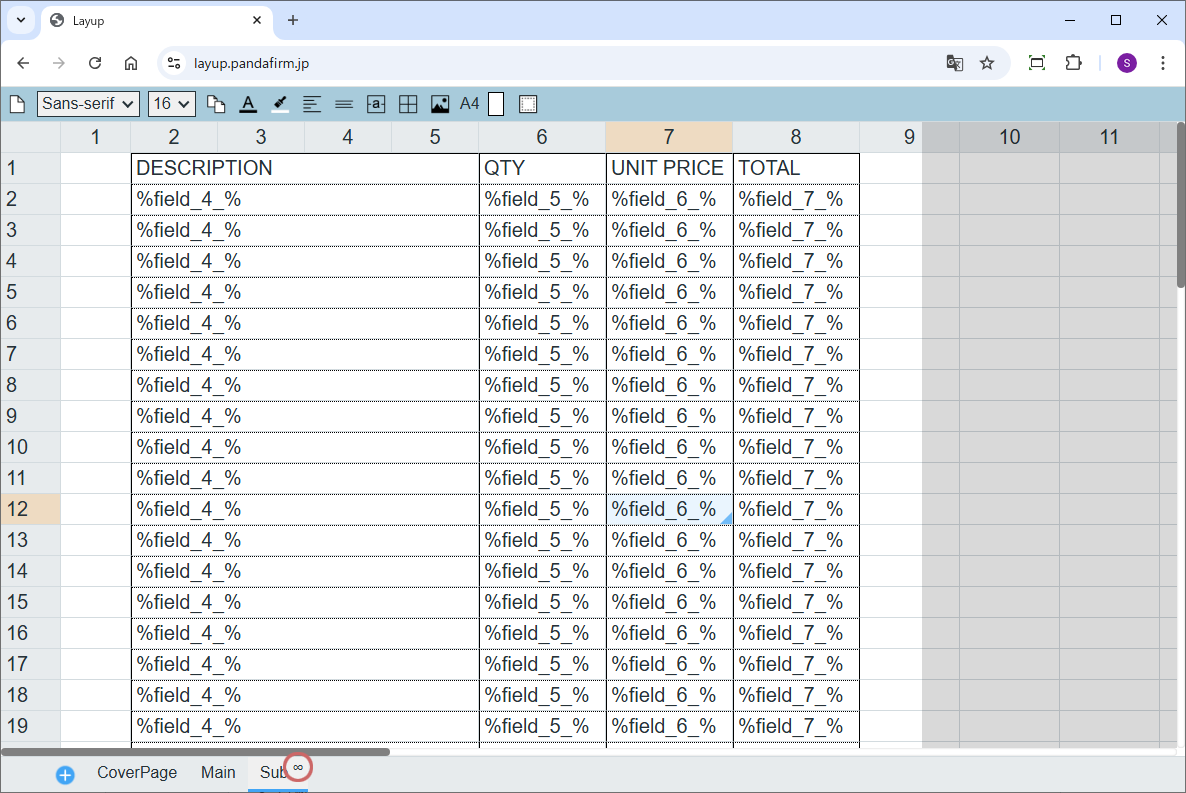The height and width of the screenshot is (793, 1186).
Task: Open the font size 16 dropdown
Action: point(171,104)
